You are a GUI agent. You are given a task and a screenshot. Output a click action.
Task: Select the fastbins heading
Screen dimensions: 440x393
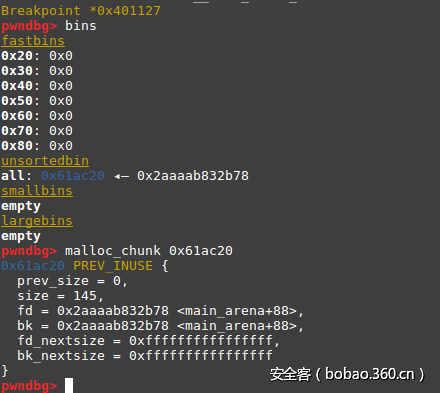click(x=33, y=41)
